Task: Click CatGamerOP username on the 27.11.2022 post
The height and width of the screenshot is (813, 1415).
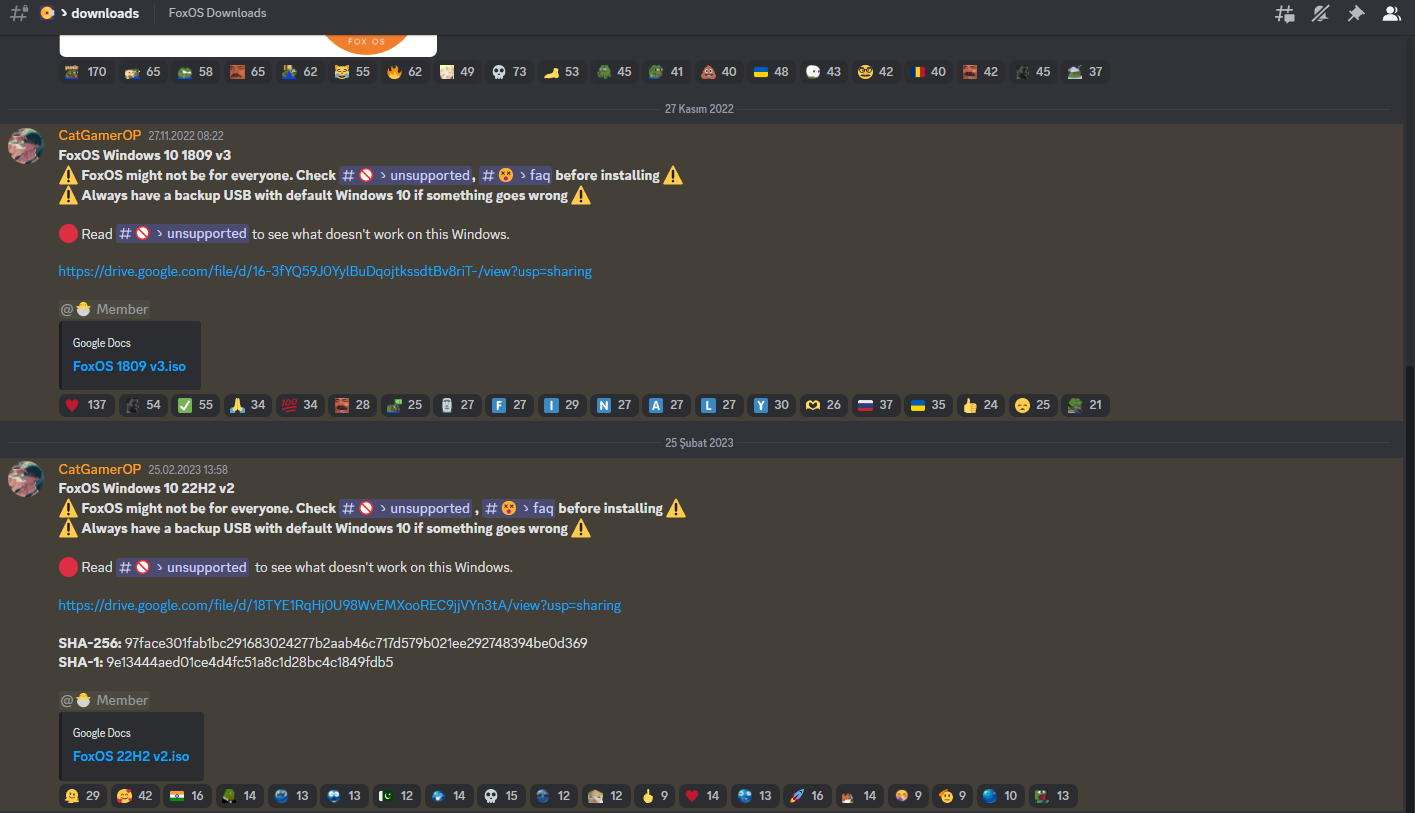Action: tap(100, 135)
